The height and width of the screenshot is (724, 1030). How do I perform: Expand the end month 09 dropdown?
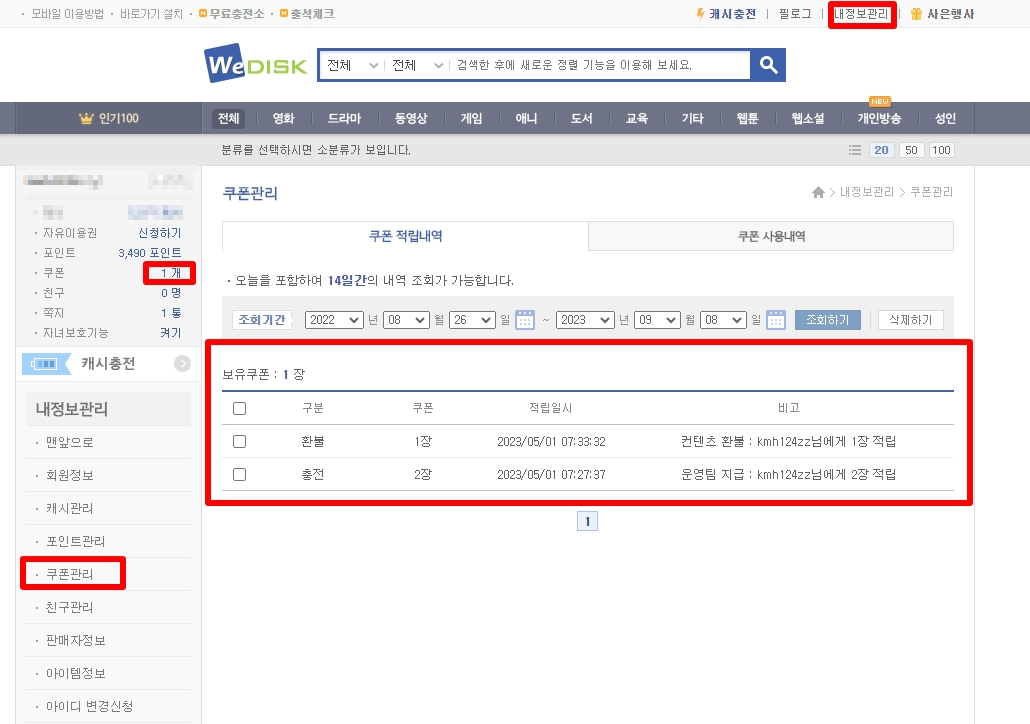658,320
